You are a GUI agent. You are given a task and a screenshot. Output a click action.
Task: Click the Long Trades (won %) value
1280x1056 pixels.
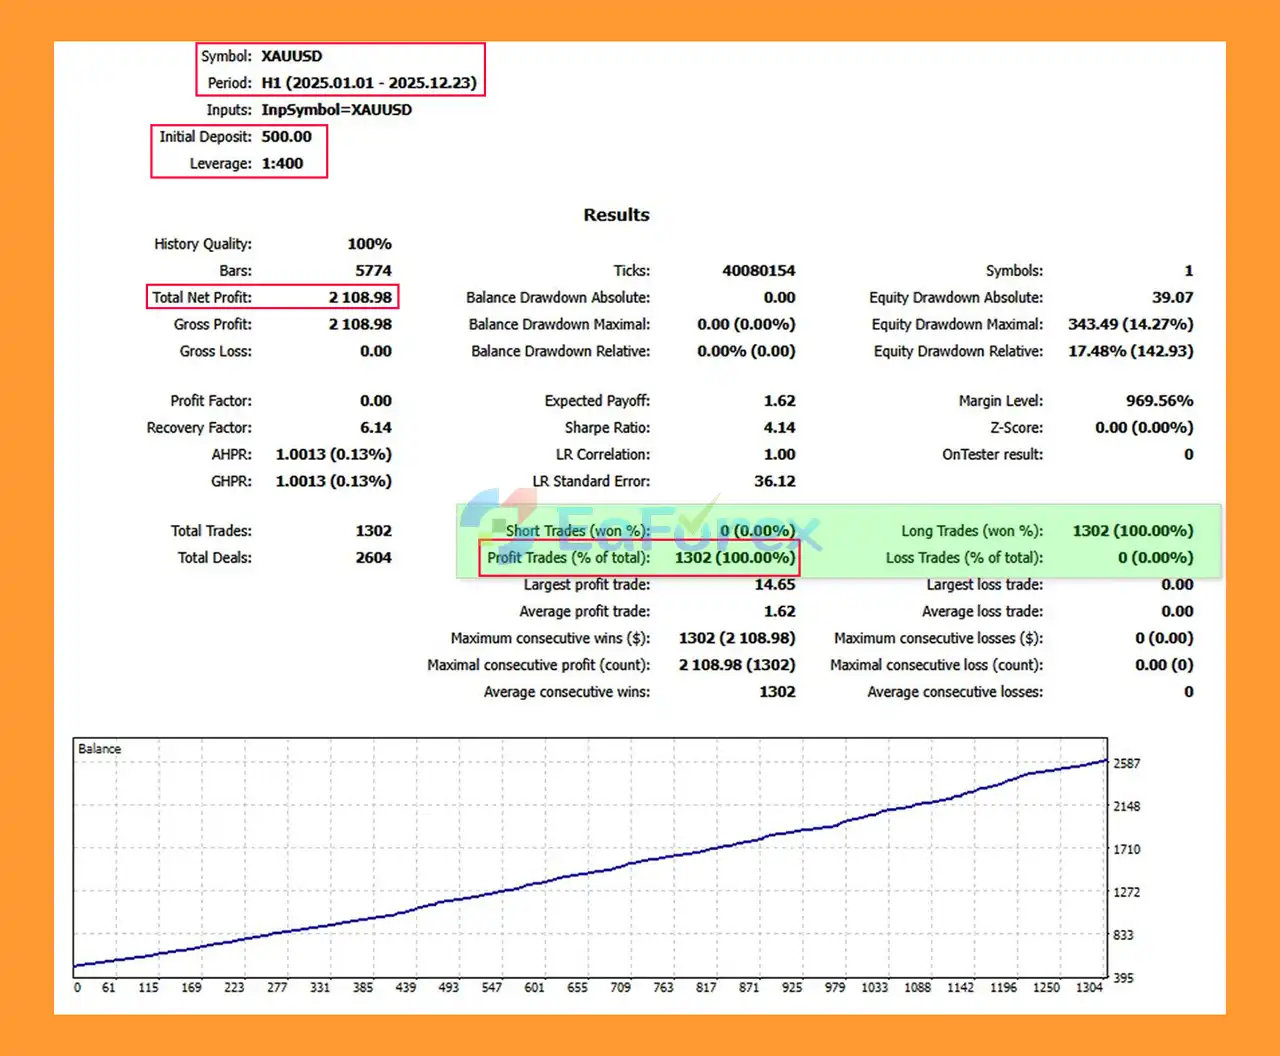pyautogui.click(x=1132, y=531)
